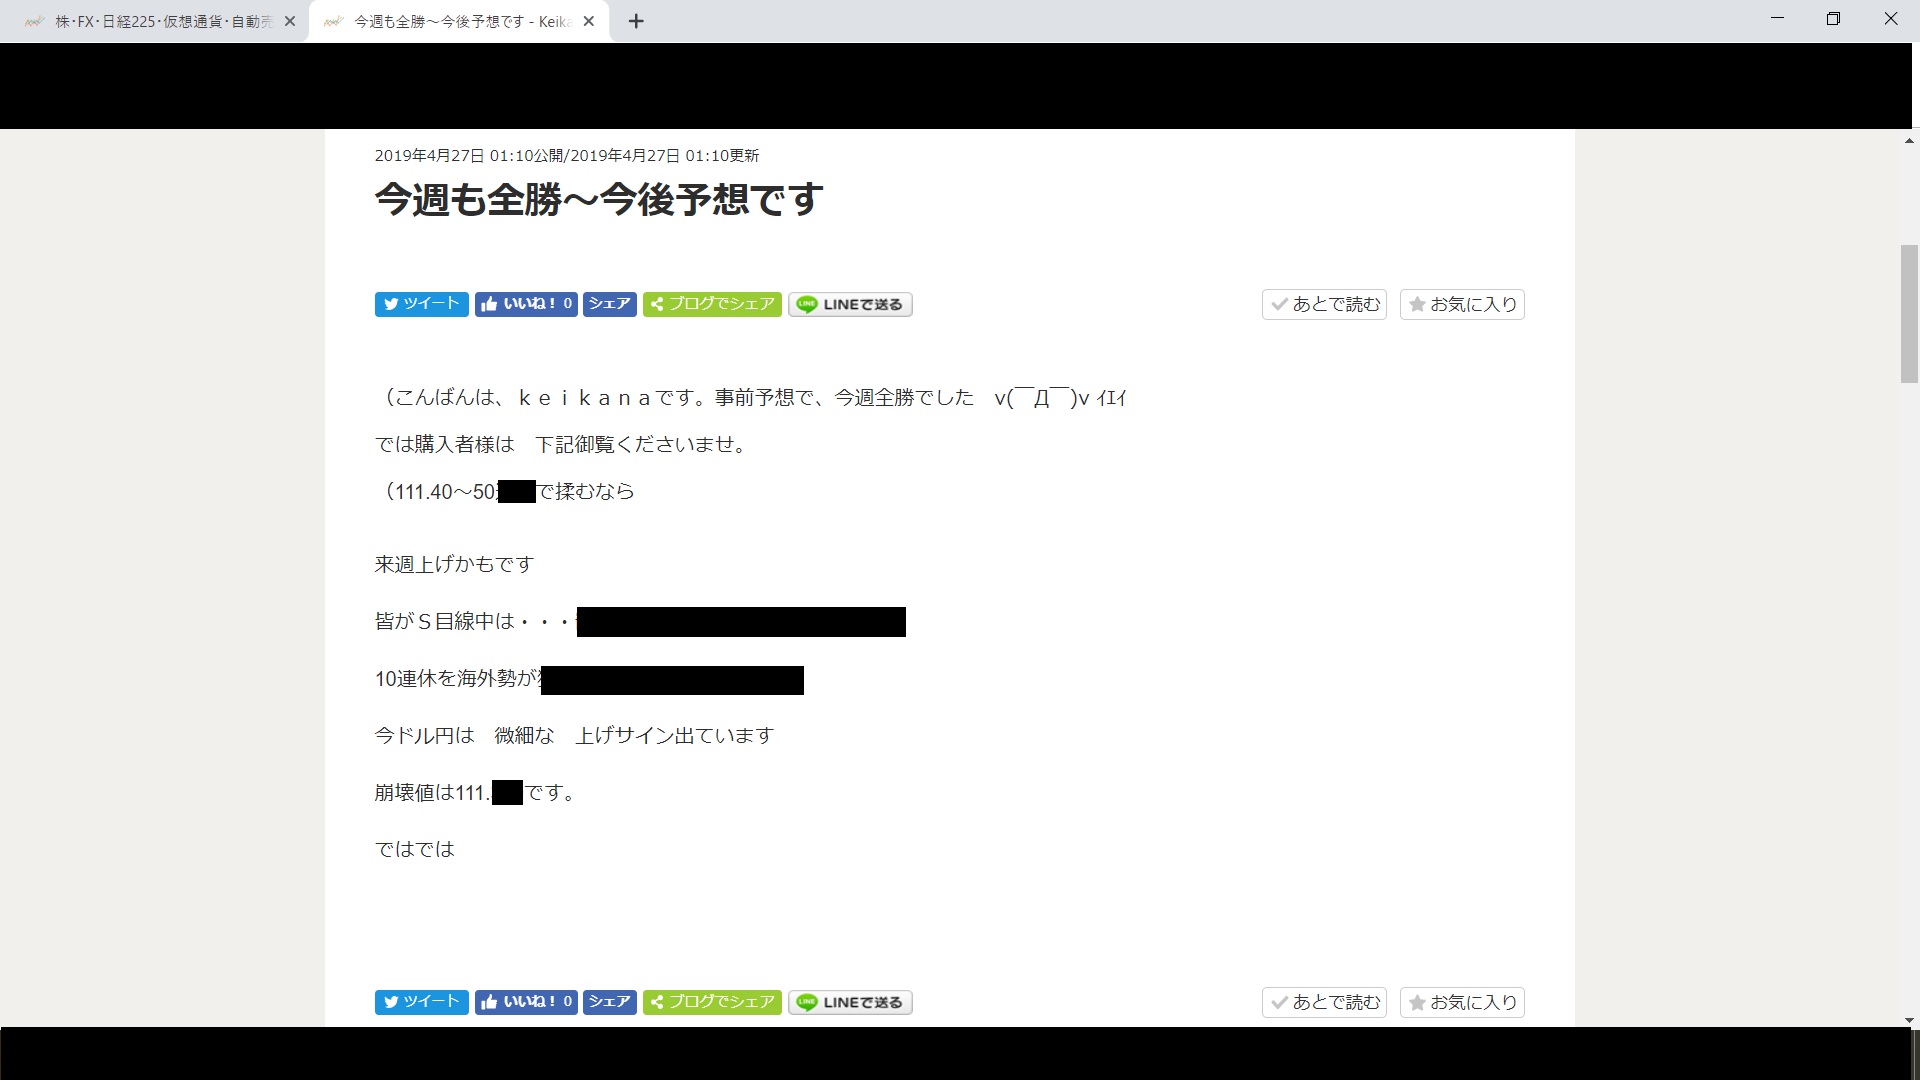
Task: Click the top Facebook シェア button
Action: [x=609, y=304]
